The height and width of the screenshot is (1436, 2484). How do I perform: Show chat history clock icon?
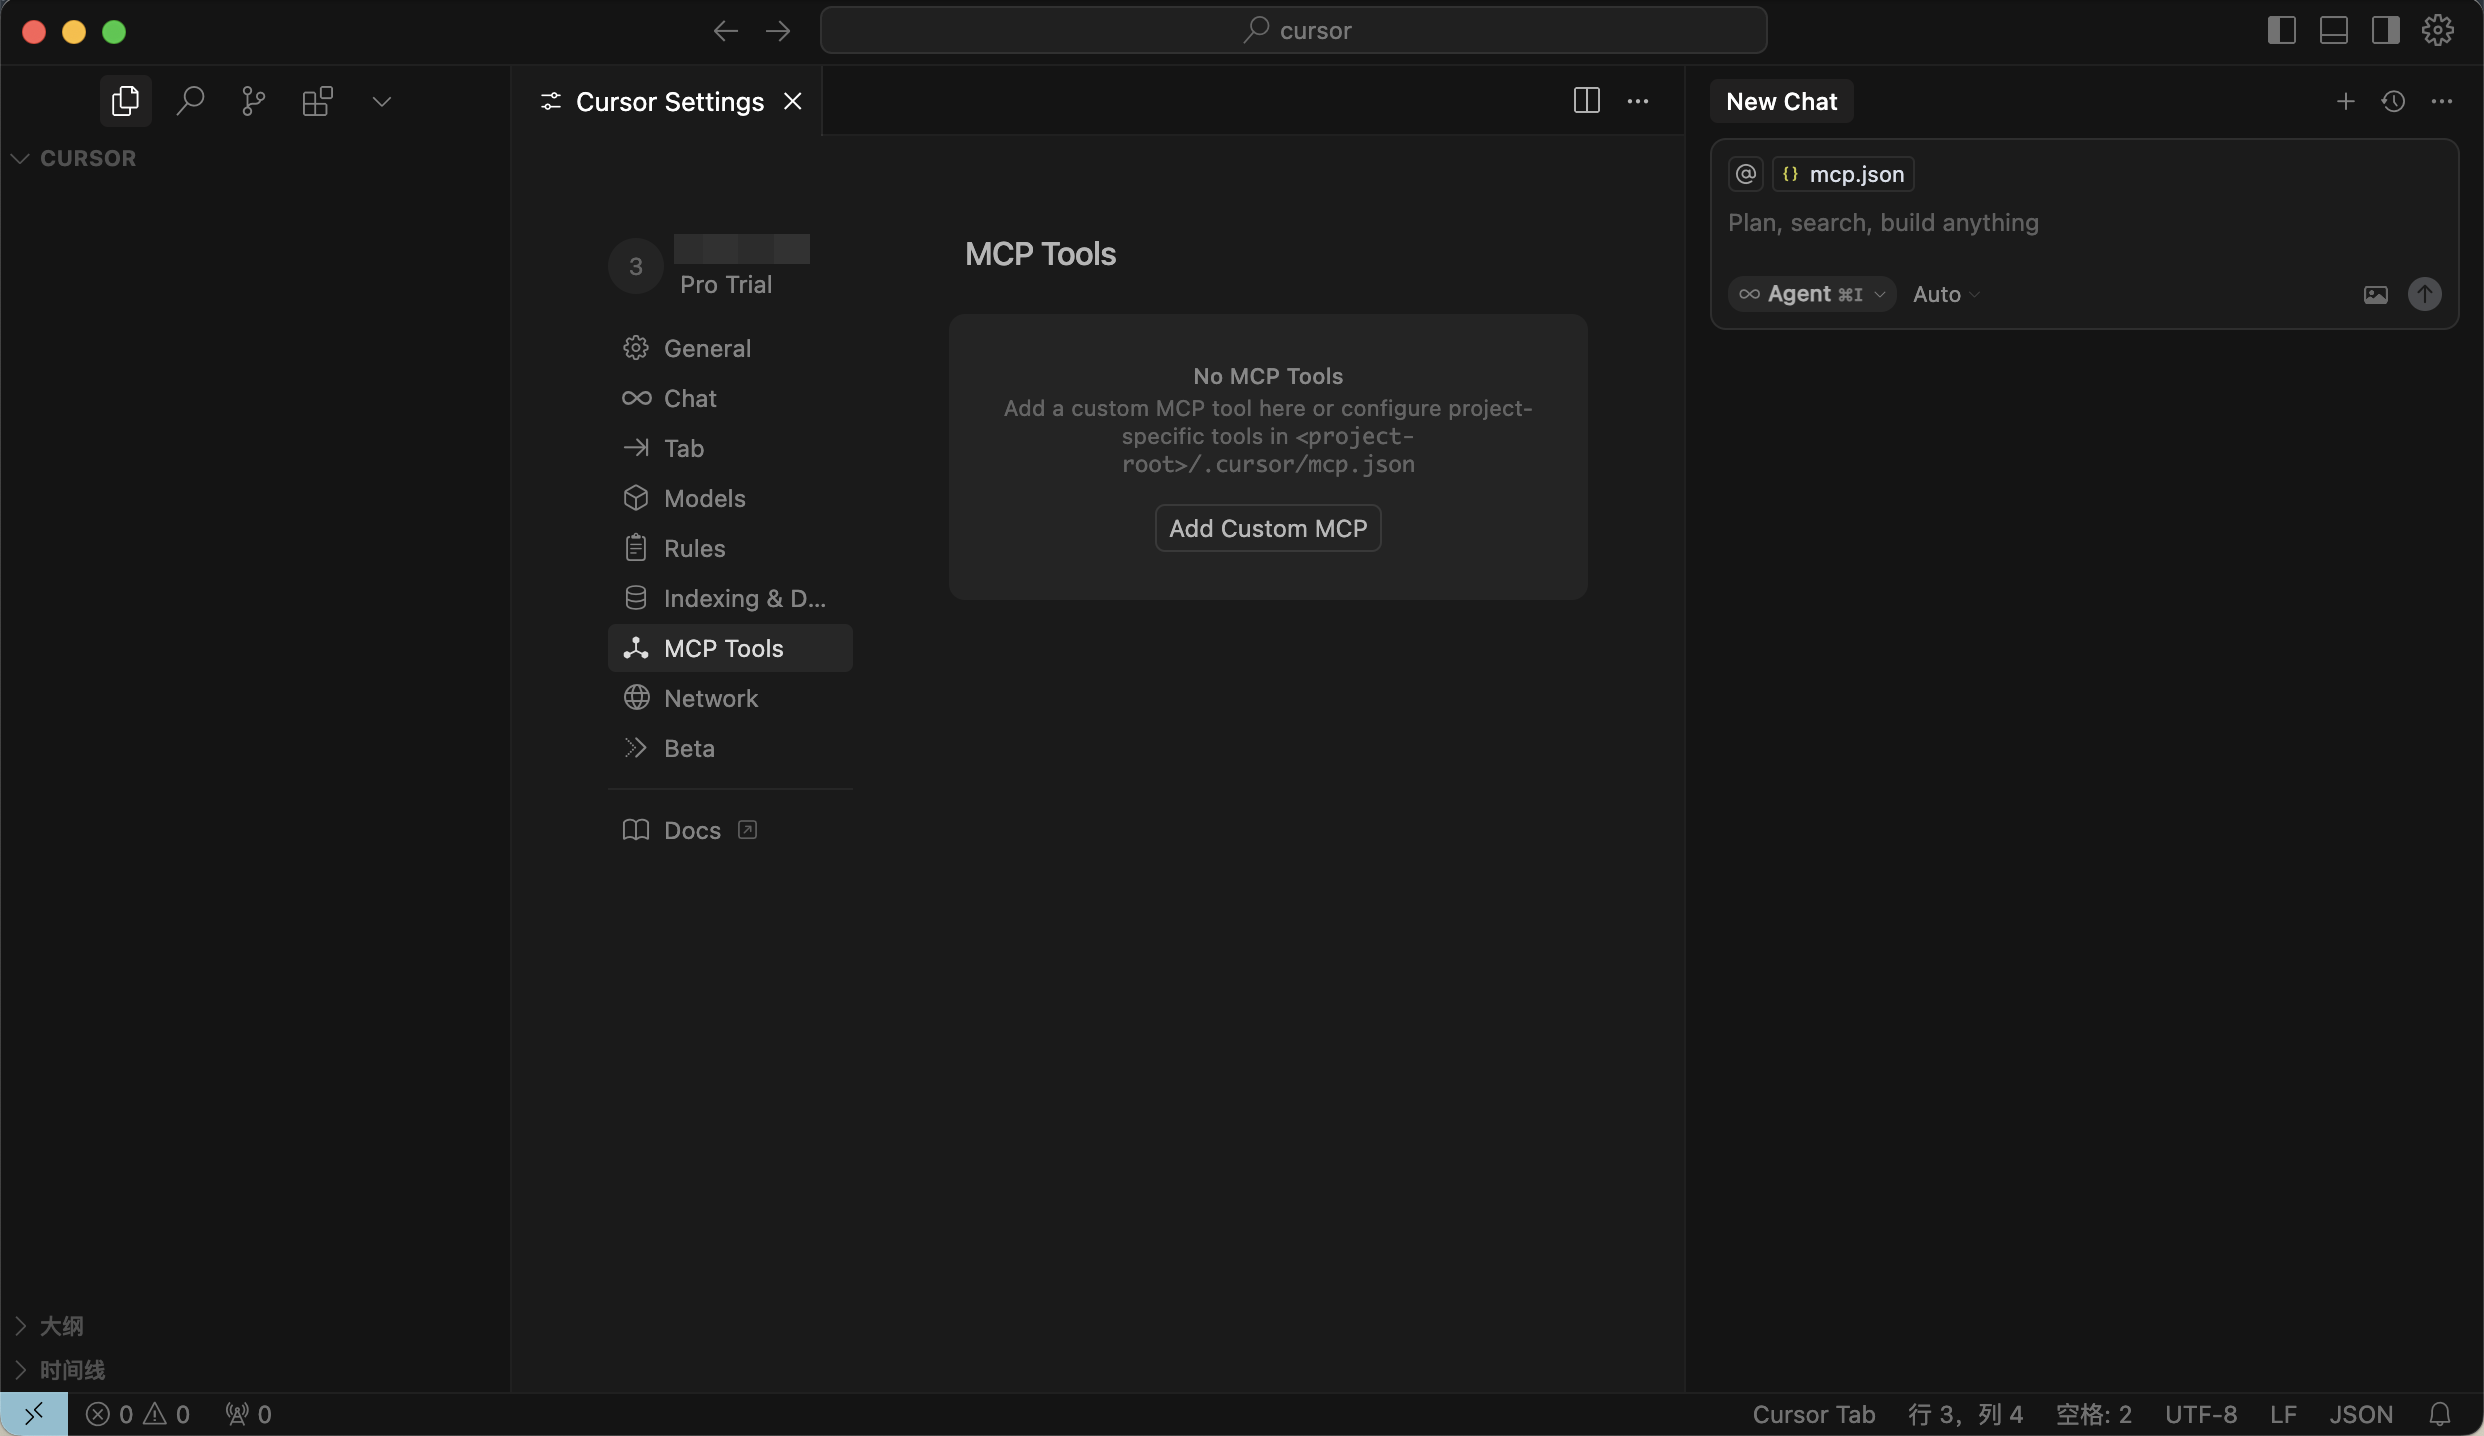pyautogui.click(x=2393, y=101)
